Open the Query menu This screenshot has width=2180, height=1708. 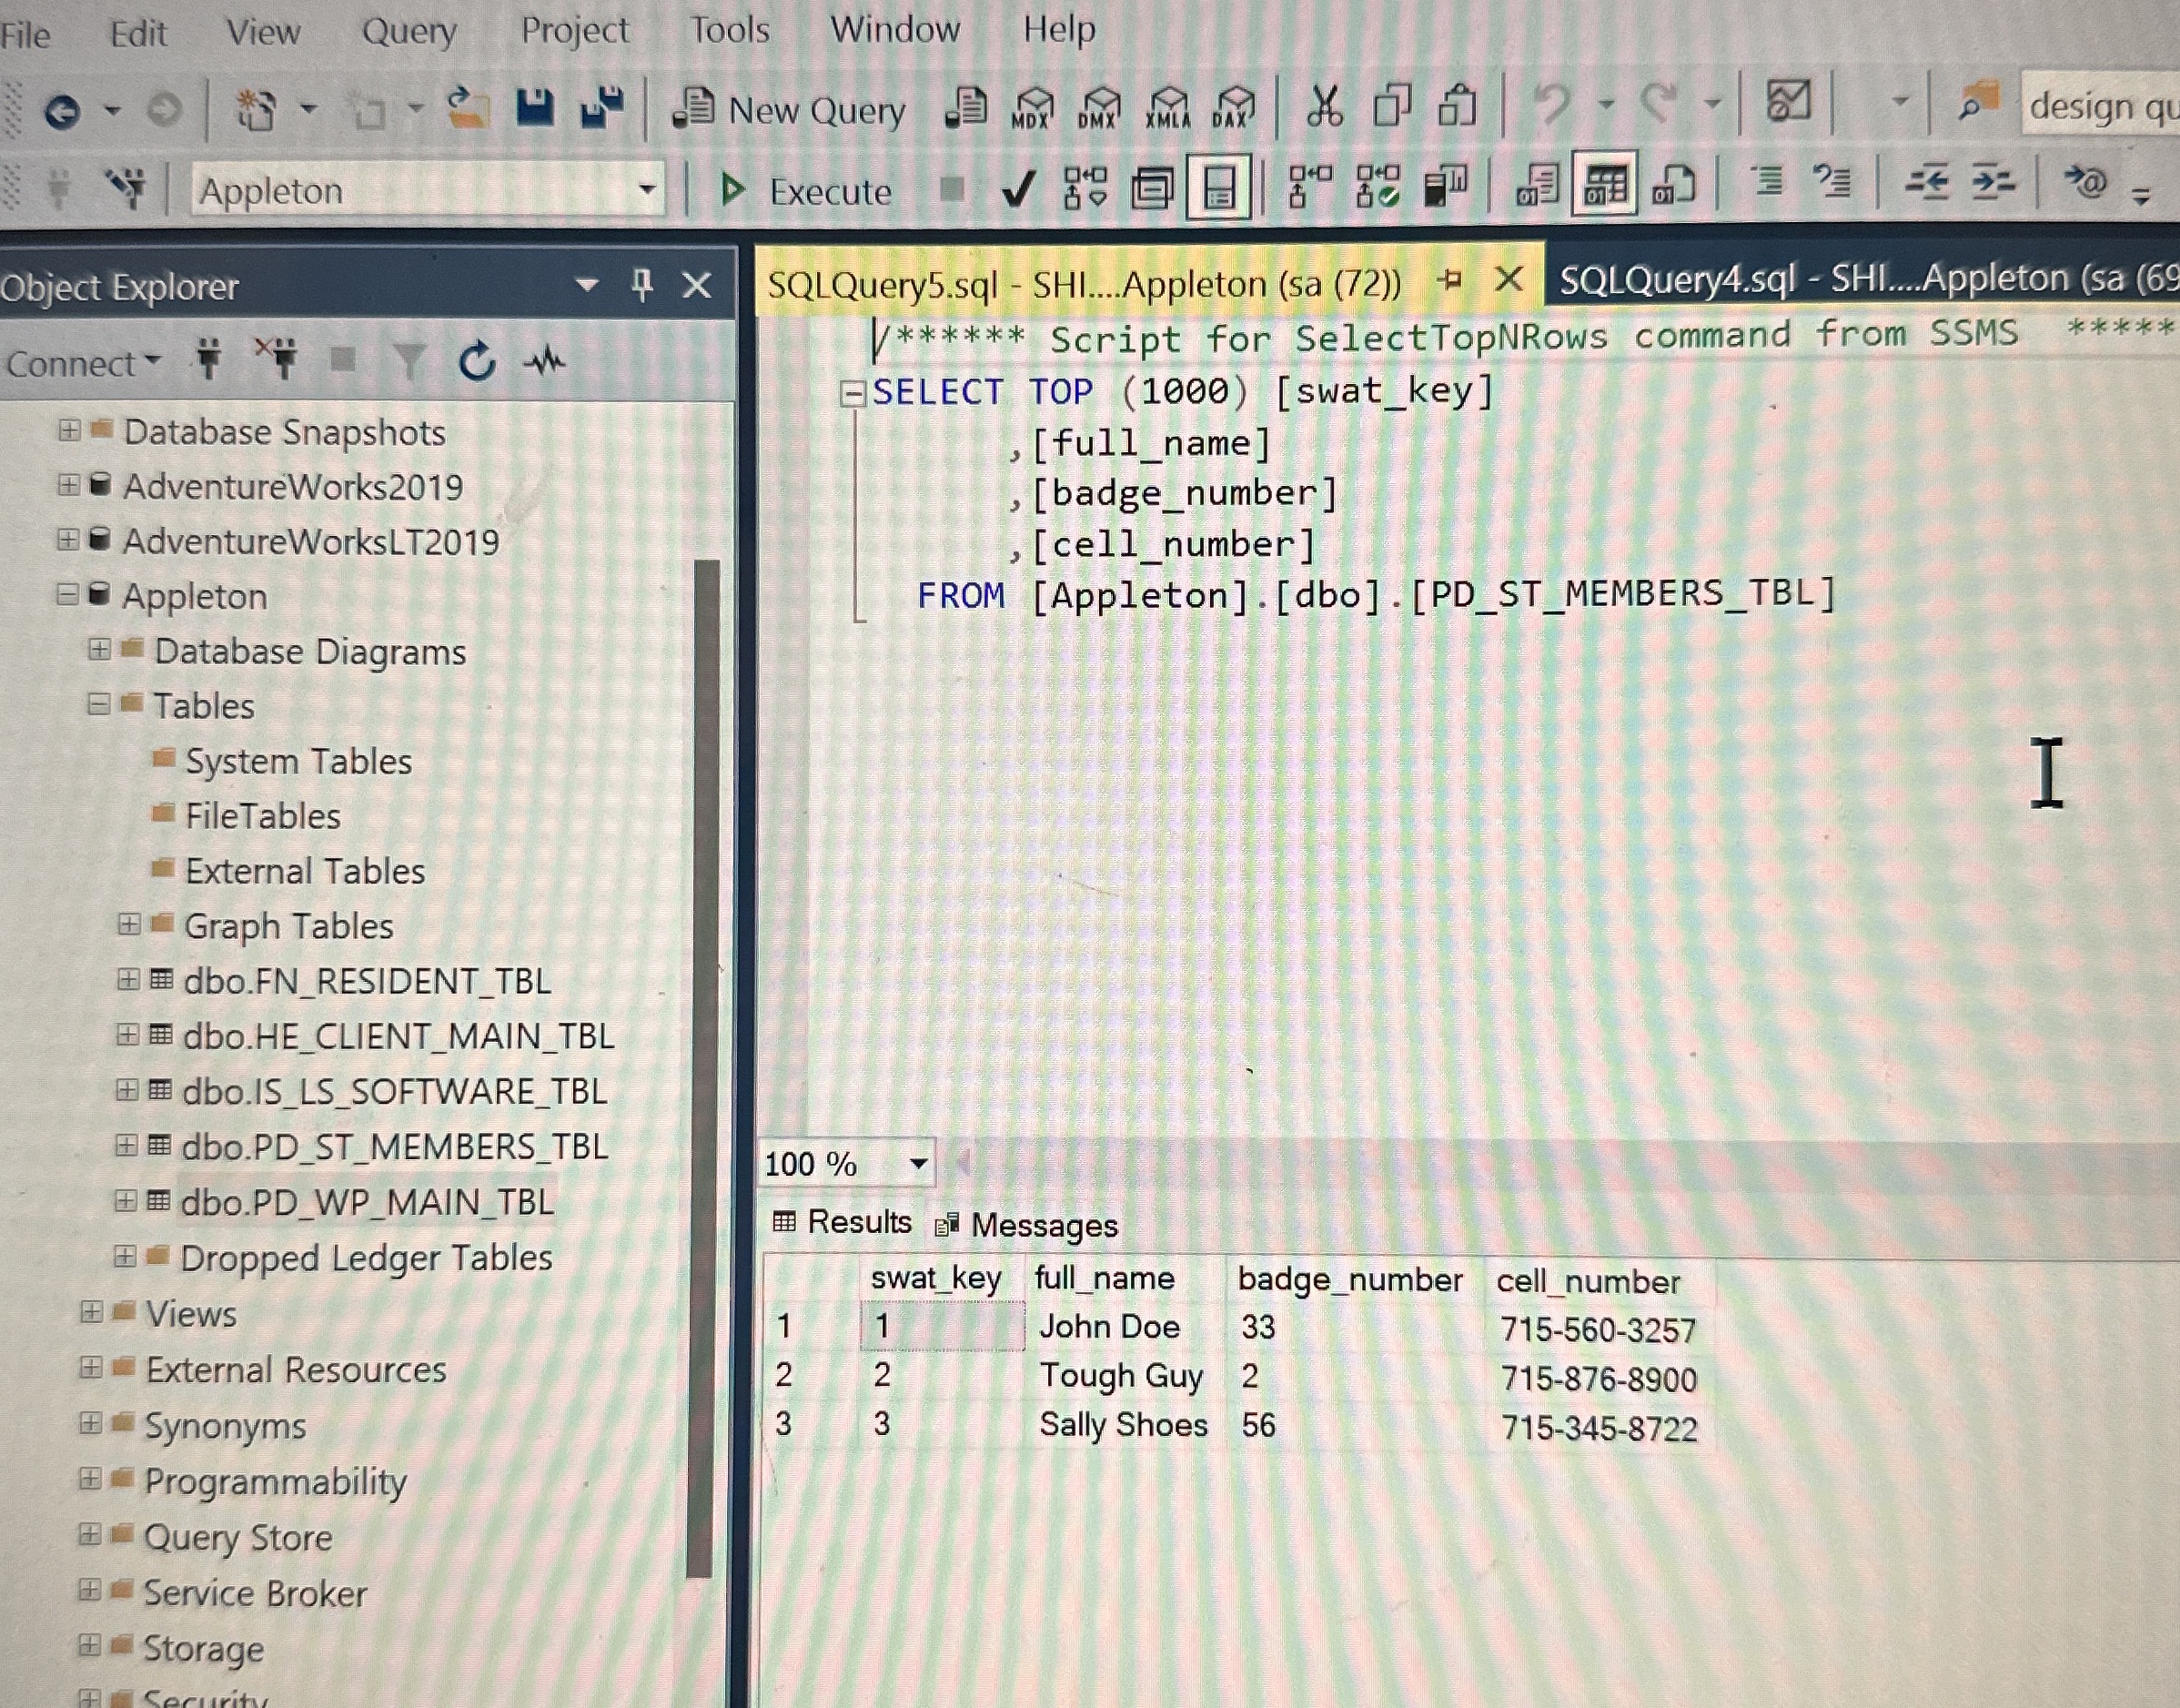(x=411, y=30)
